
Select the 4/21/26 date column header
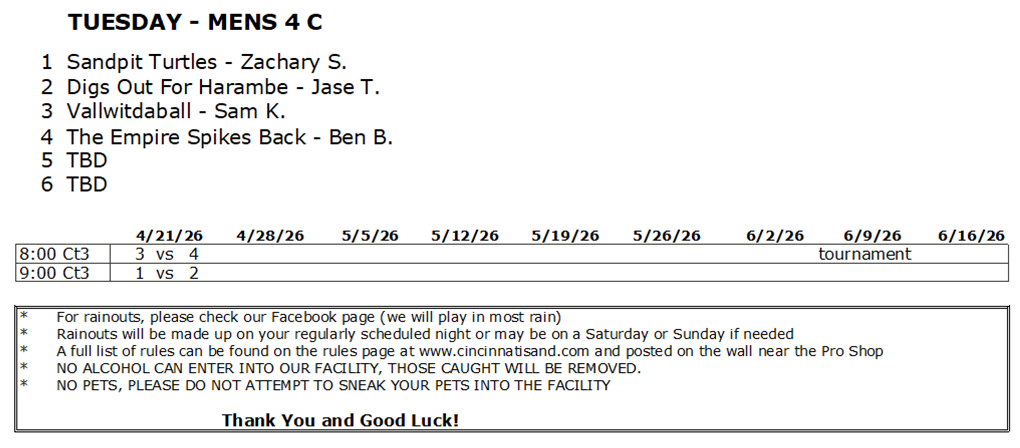[168, 236]
